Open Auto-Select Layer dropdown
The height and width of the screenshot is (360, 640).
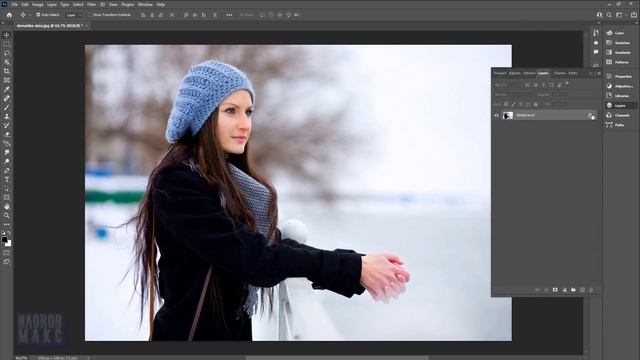pos(74,15)
